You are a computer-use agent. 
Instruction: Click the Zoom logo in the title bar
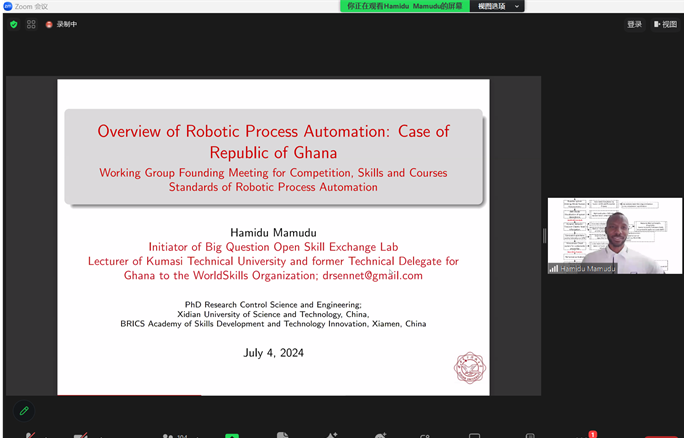coord(8,6)
